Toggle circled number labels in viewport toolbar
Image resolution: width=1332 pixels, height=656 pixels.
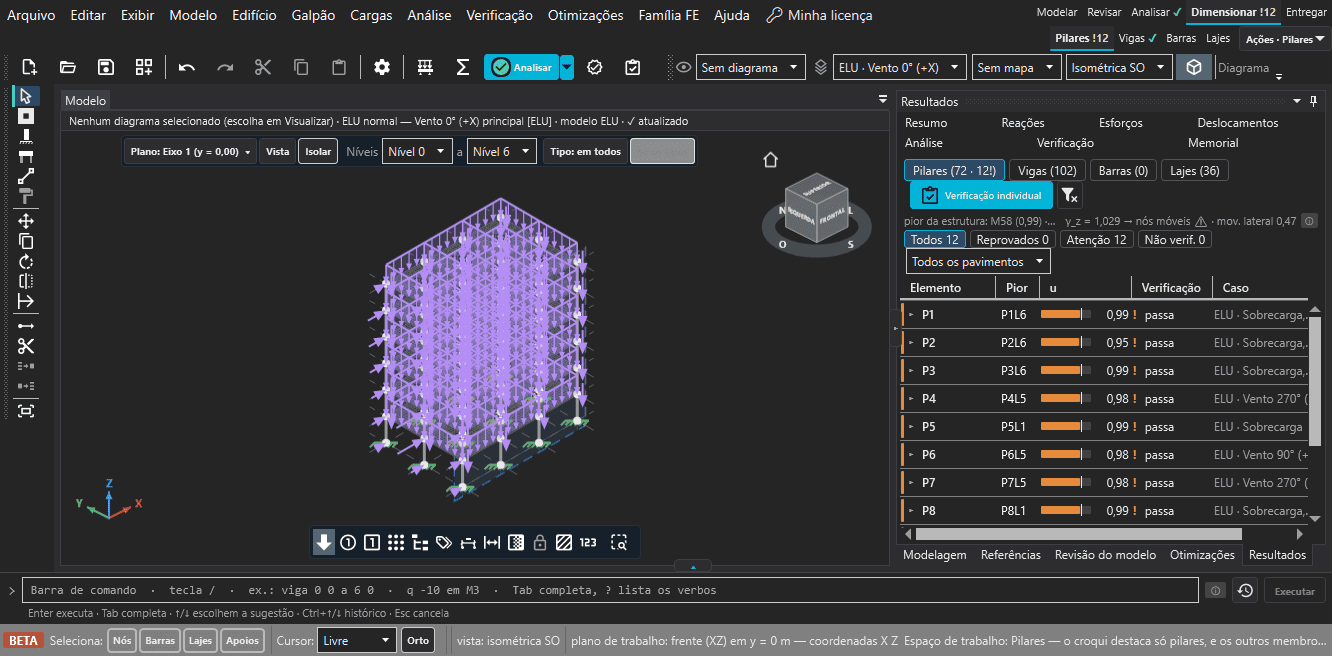[x=348, y=543]
